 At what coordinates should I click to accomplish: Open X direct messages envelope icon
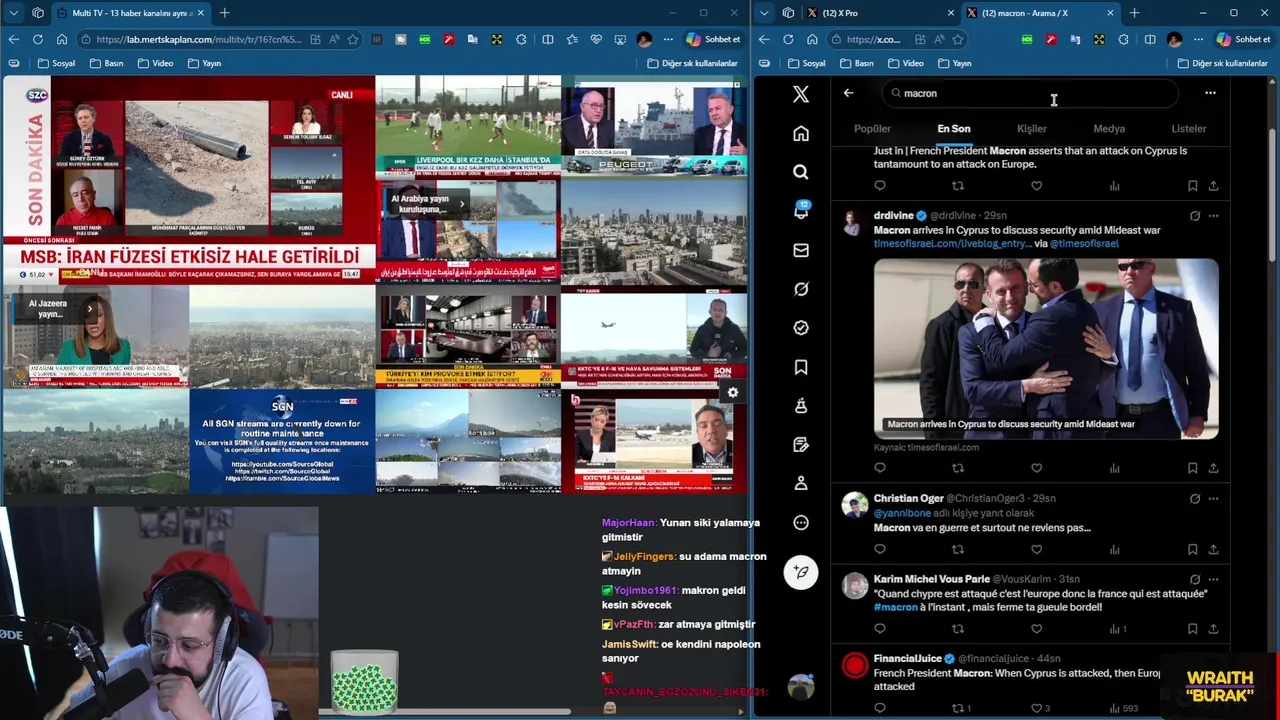[801, 250]
